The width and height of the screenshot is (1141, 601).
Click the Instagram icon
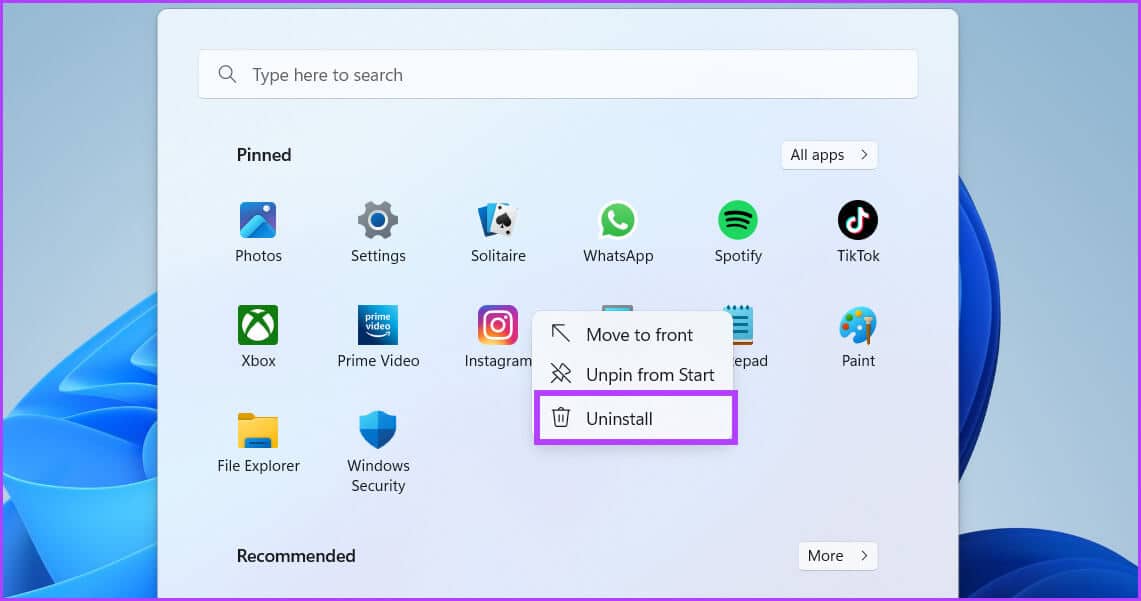coord(498,325)
